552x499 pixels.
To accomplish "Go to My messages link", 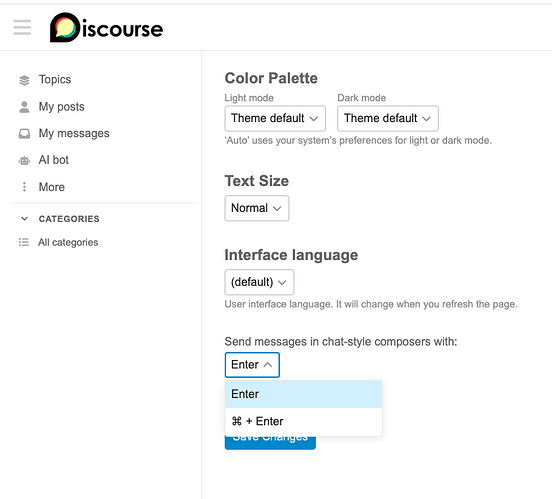I will point(74,134).
